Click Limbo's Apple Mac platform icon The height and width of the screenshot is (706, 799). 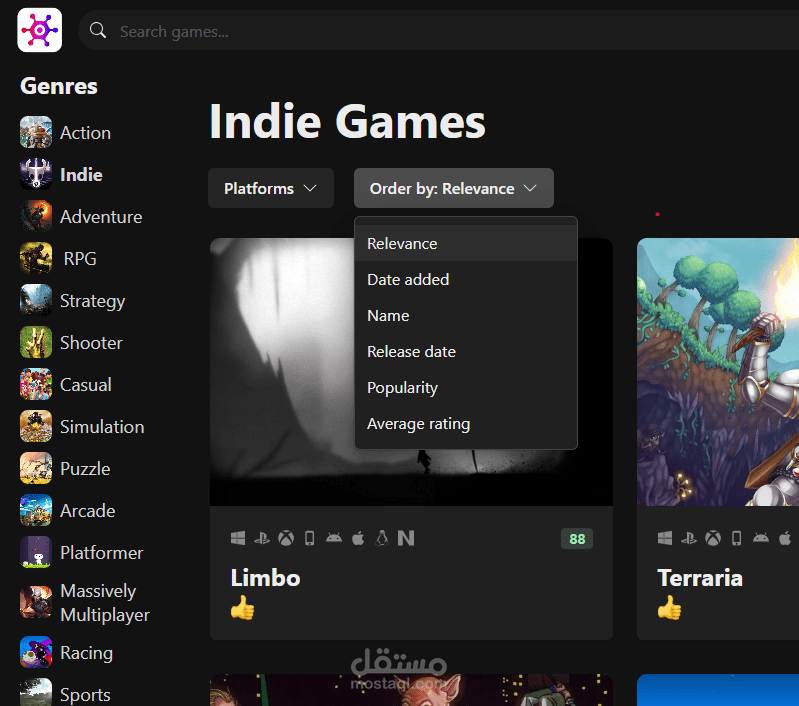(x=358, y=538)
